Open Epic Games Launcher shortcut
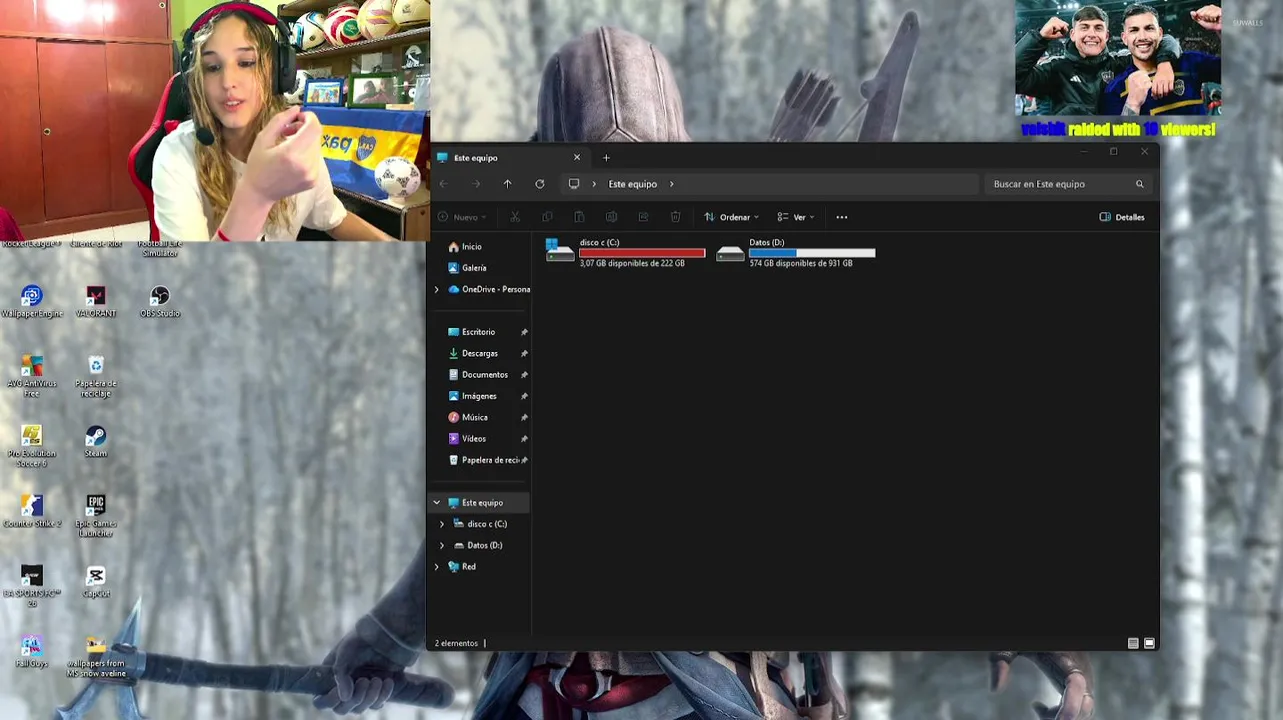 click(x=96, y=516)
